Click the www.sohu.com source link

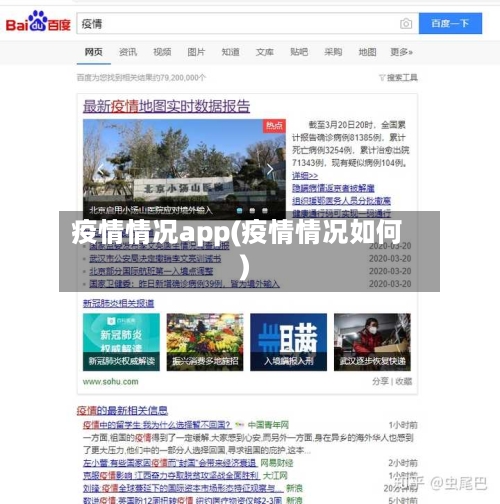[x=110, y=382]
